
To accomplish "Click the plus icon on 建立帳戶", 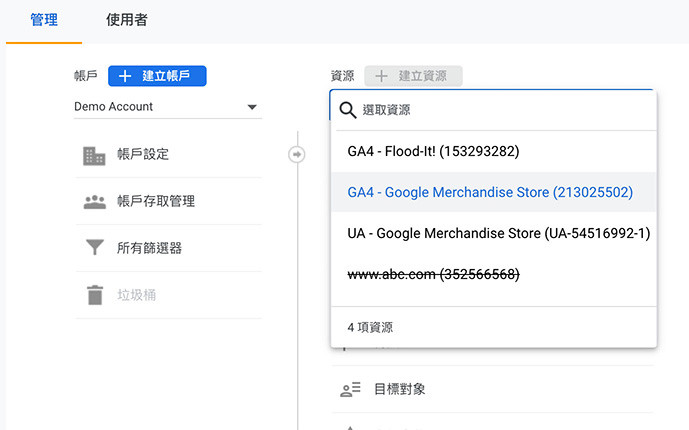I will [x=126, y=76].
